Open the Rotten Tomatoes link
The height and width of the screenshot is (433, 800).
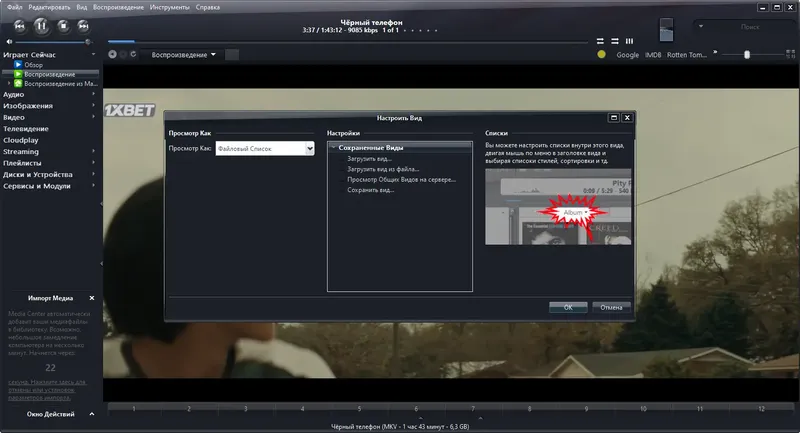click(687, 55)
